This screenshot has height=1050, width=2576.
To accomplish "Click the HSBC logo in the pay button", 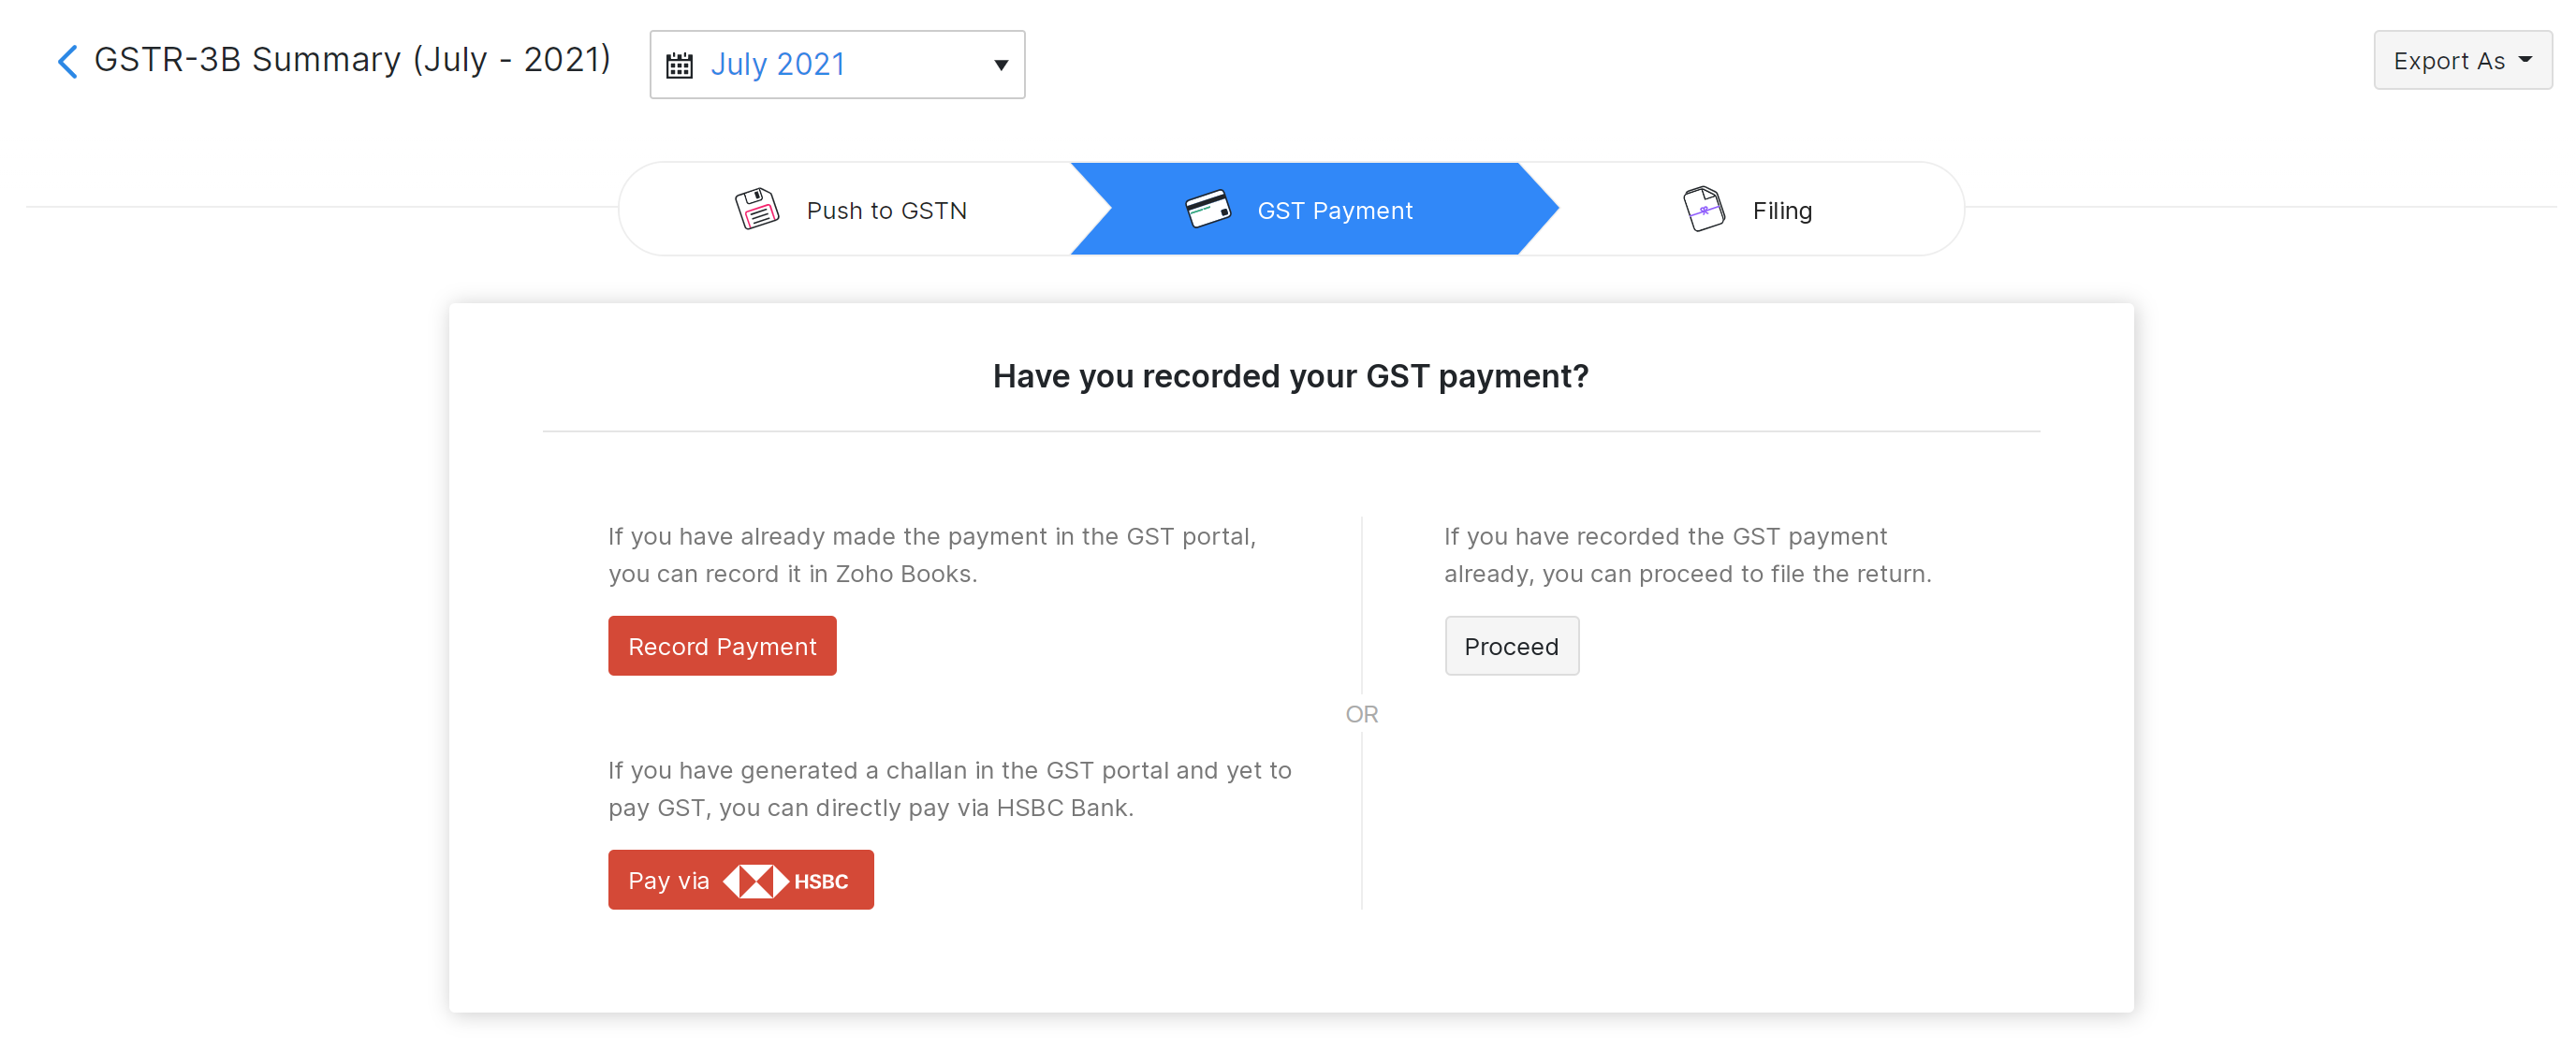I will click(785, 881).
